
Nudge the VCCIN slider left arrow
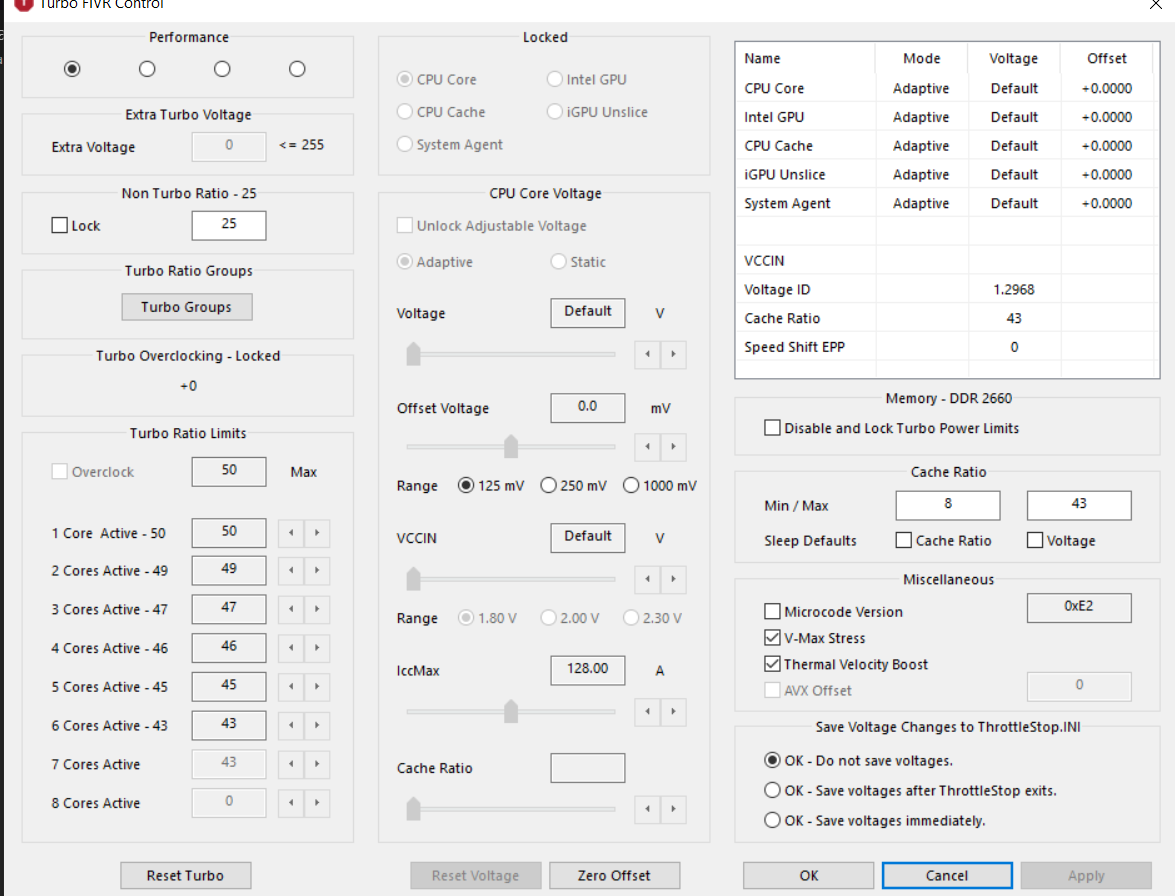pos(647,579)
